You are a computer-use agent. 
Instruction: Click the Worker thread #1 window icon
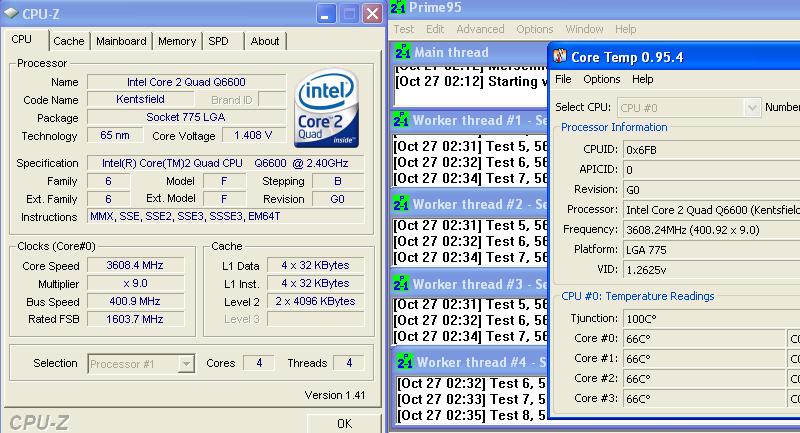pyautogui.click(x=401, y=119)
